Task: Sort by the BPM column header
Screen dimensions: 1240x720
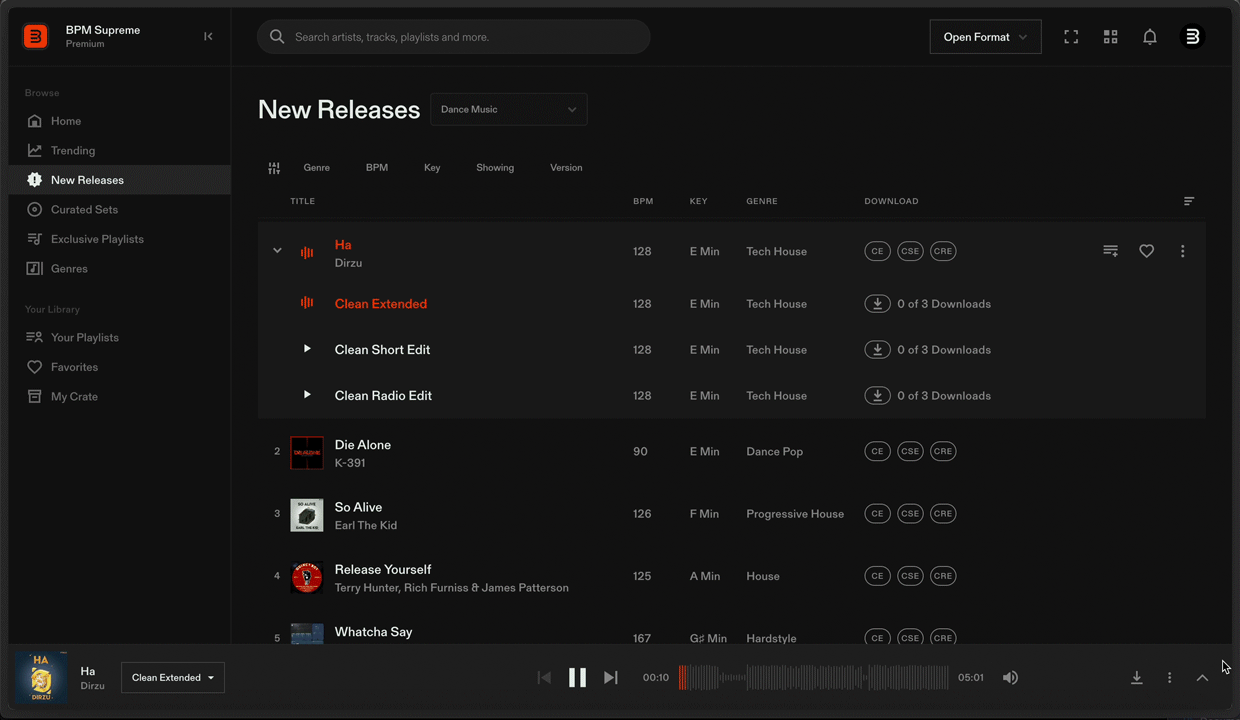Action: tap(643, 201)
